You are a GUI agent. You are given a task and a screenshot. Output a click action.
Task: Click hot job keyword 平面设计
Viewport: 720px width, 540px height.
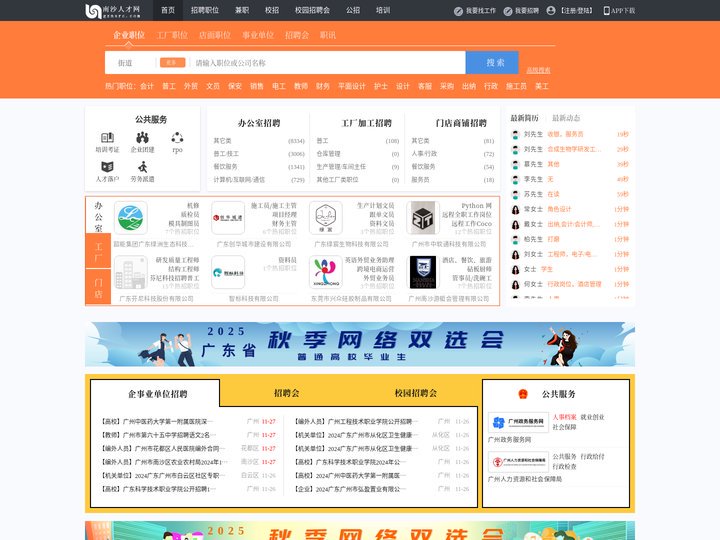(352, 86)
